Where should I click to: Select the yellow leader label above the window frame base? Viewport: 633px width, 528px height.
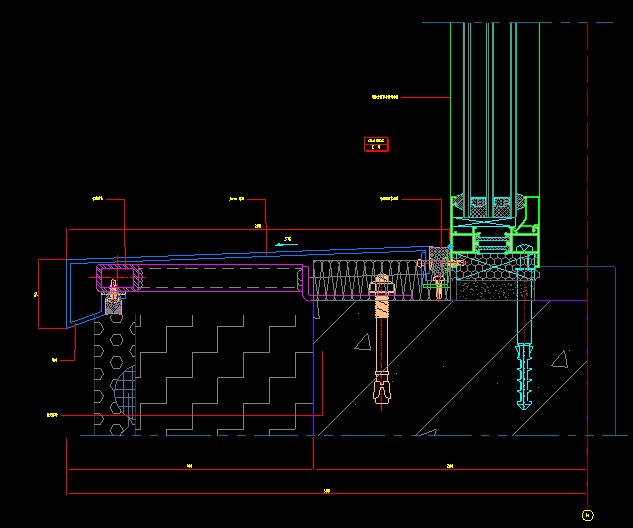click(x=389, y=198)
